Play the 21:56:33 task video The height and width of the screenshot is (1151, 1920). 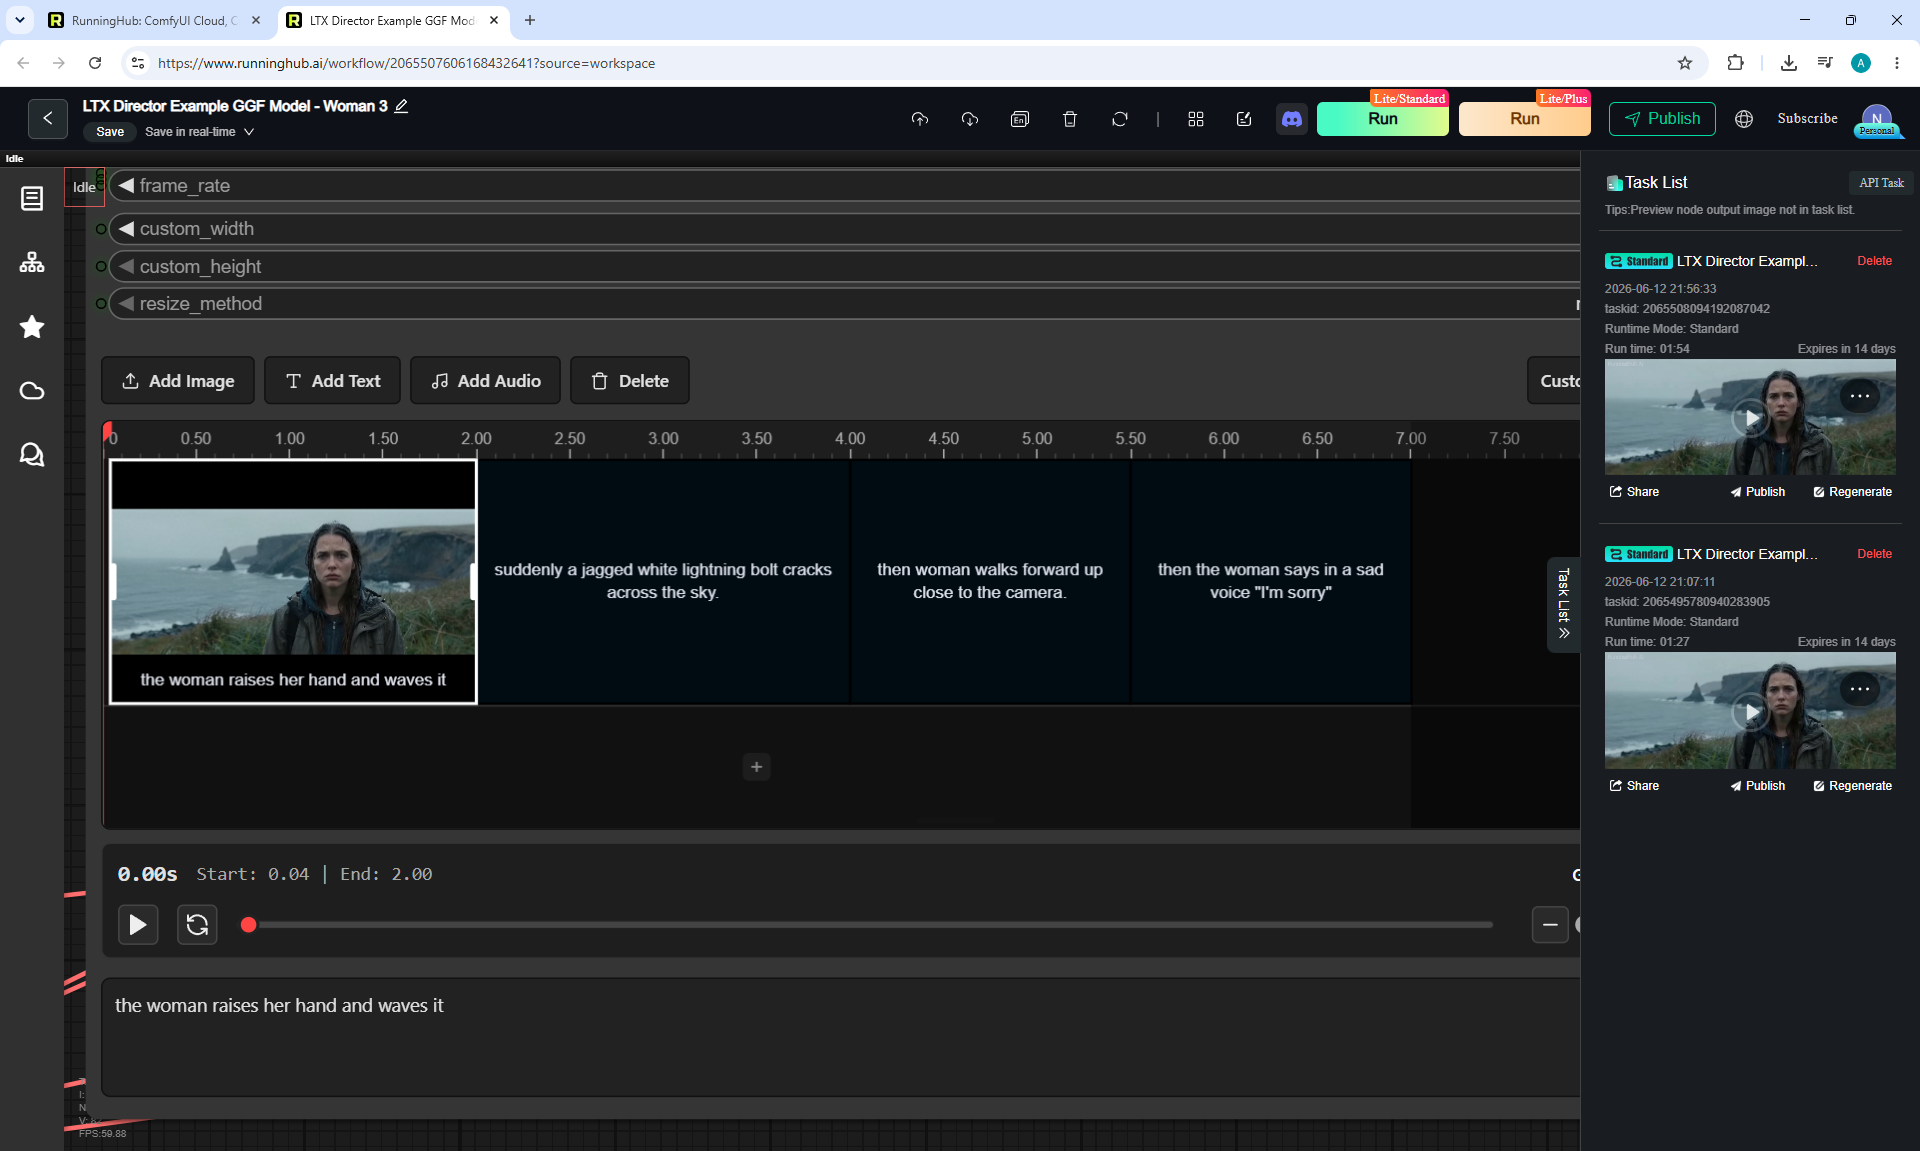1750,418
